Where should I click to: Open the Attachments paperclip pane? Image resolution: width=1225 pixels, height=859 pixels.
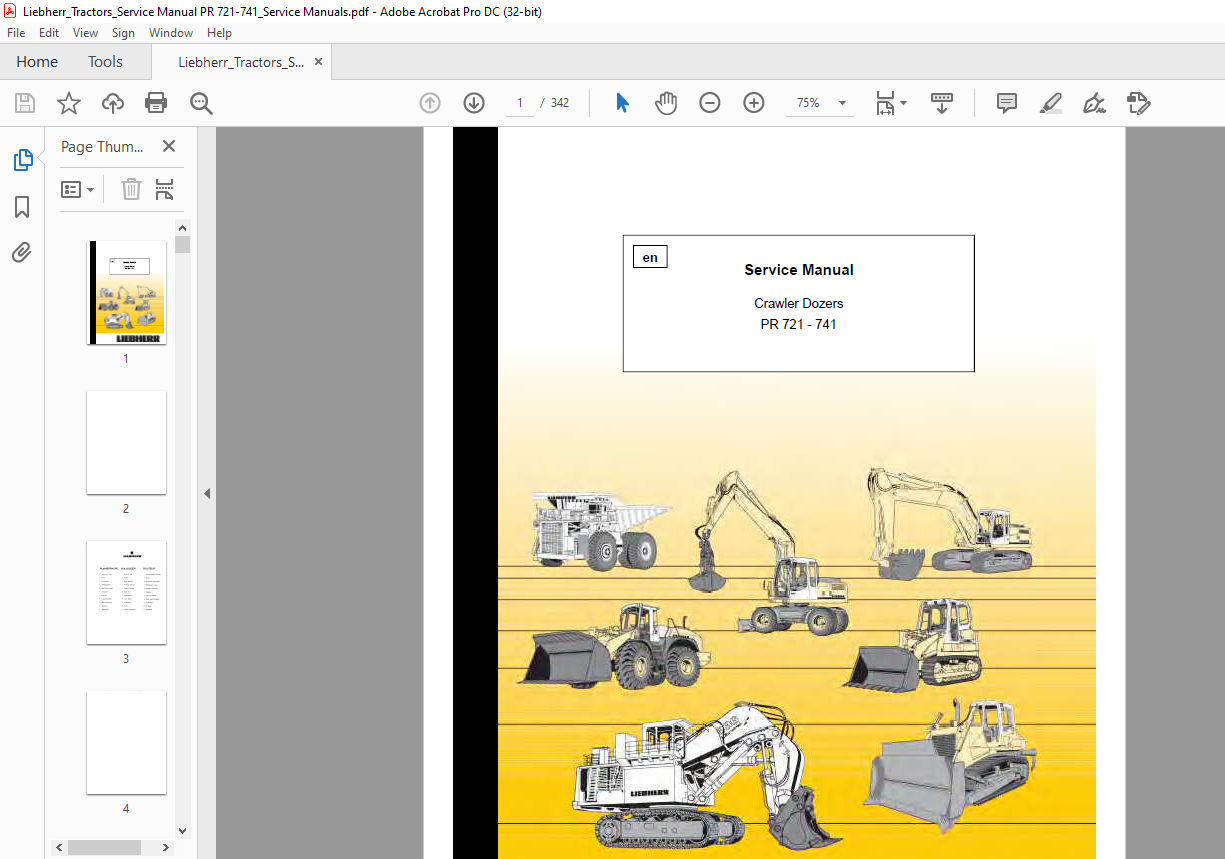pos(22,252)
